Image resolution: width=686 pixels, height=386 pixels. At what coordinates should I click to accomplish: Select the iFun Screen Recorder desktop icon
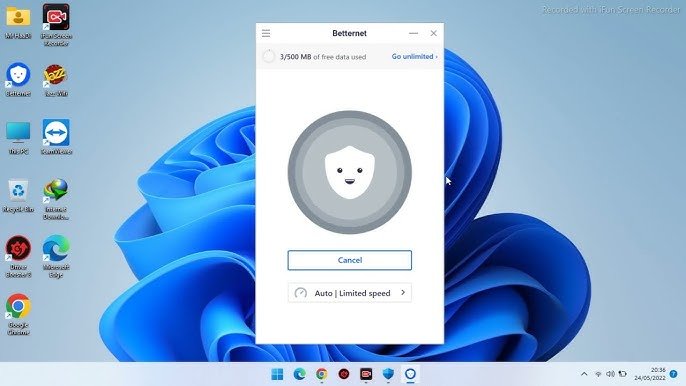(56, 25)
